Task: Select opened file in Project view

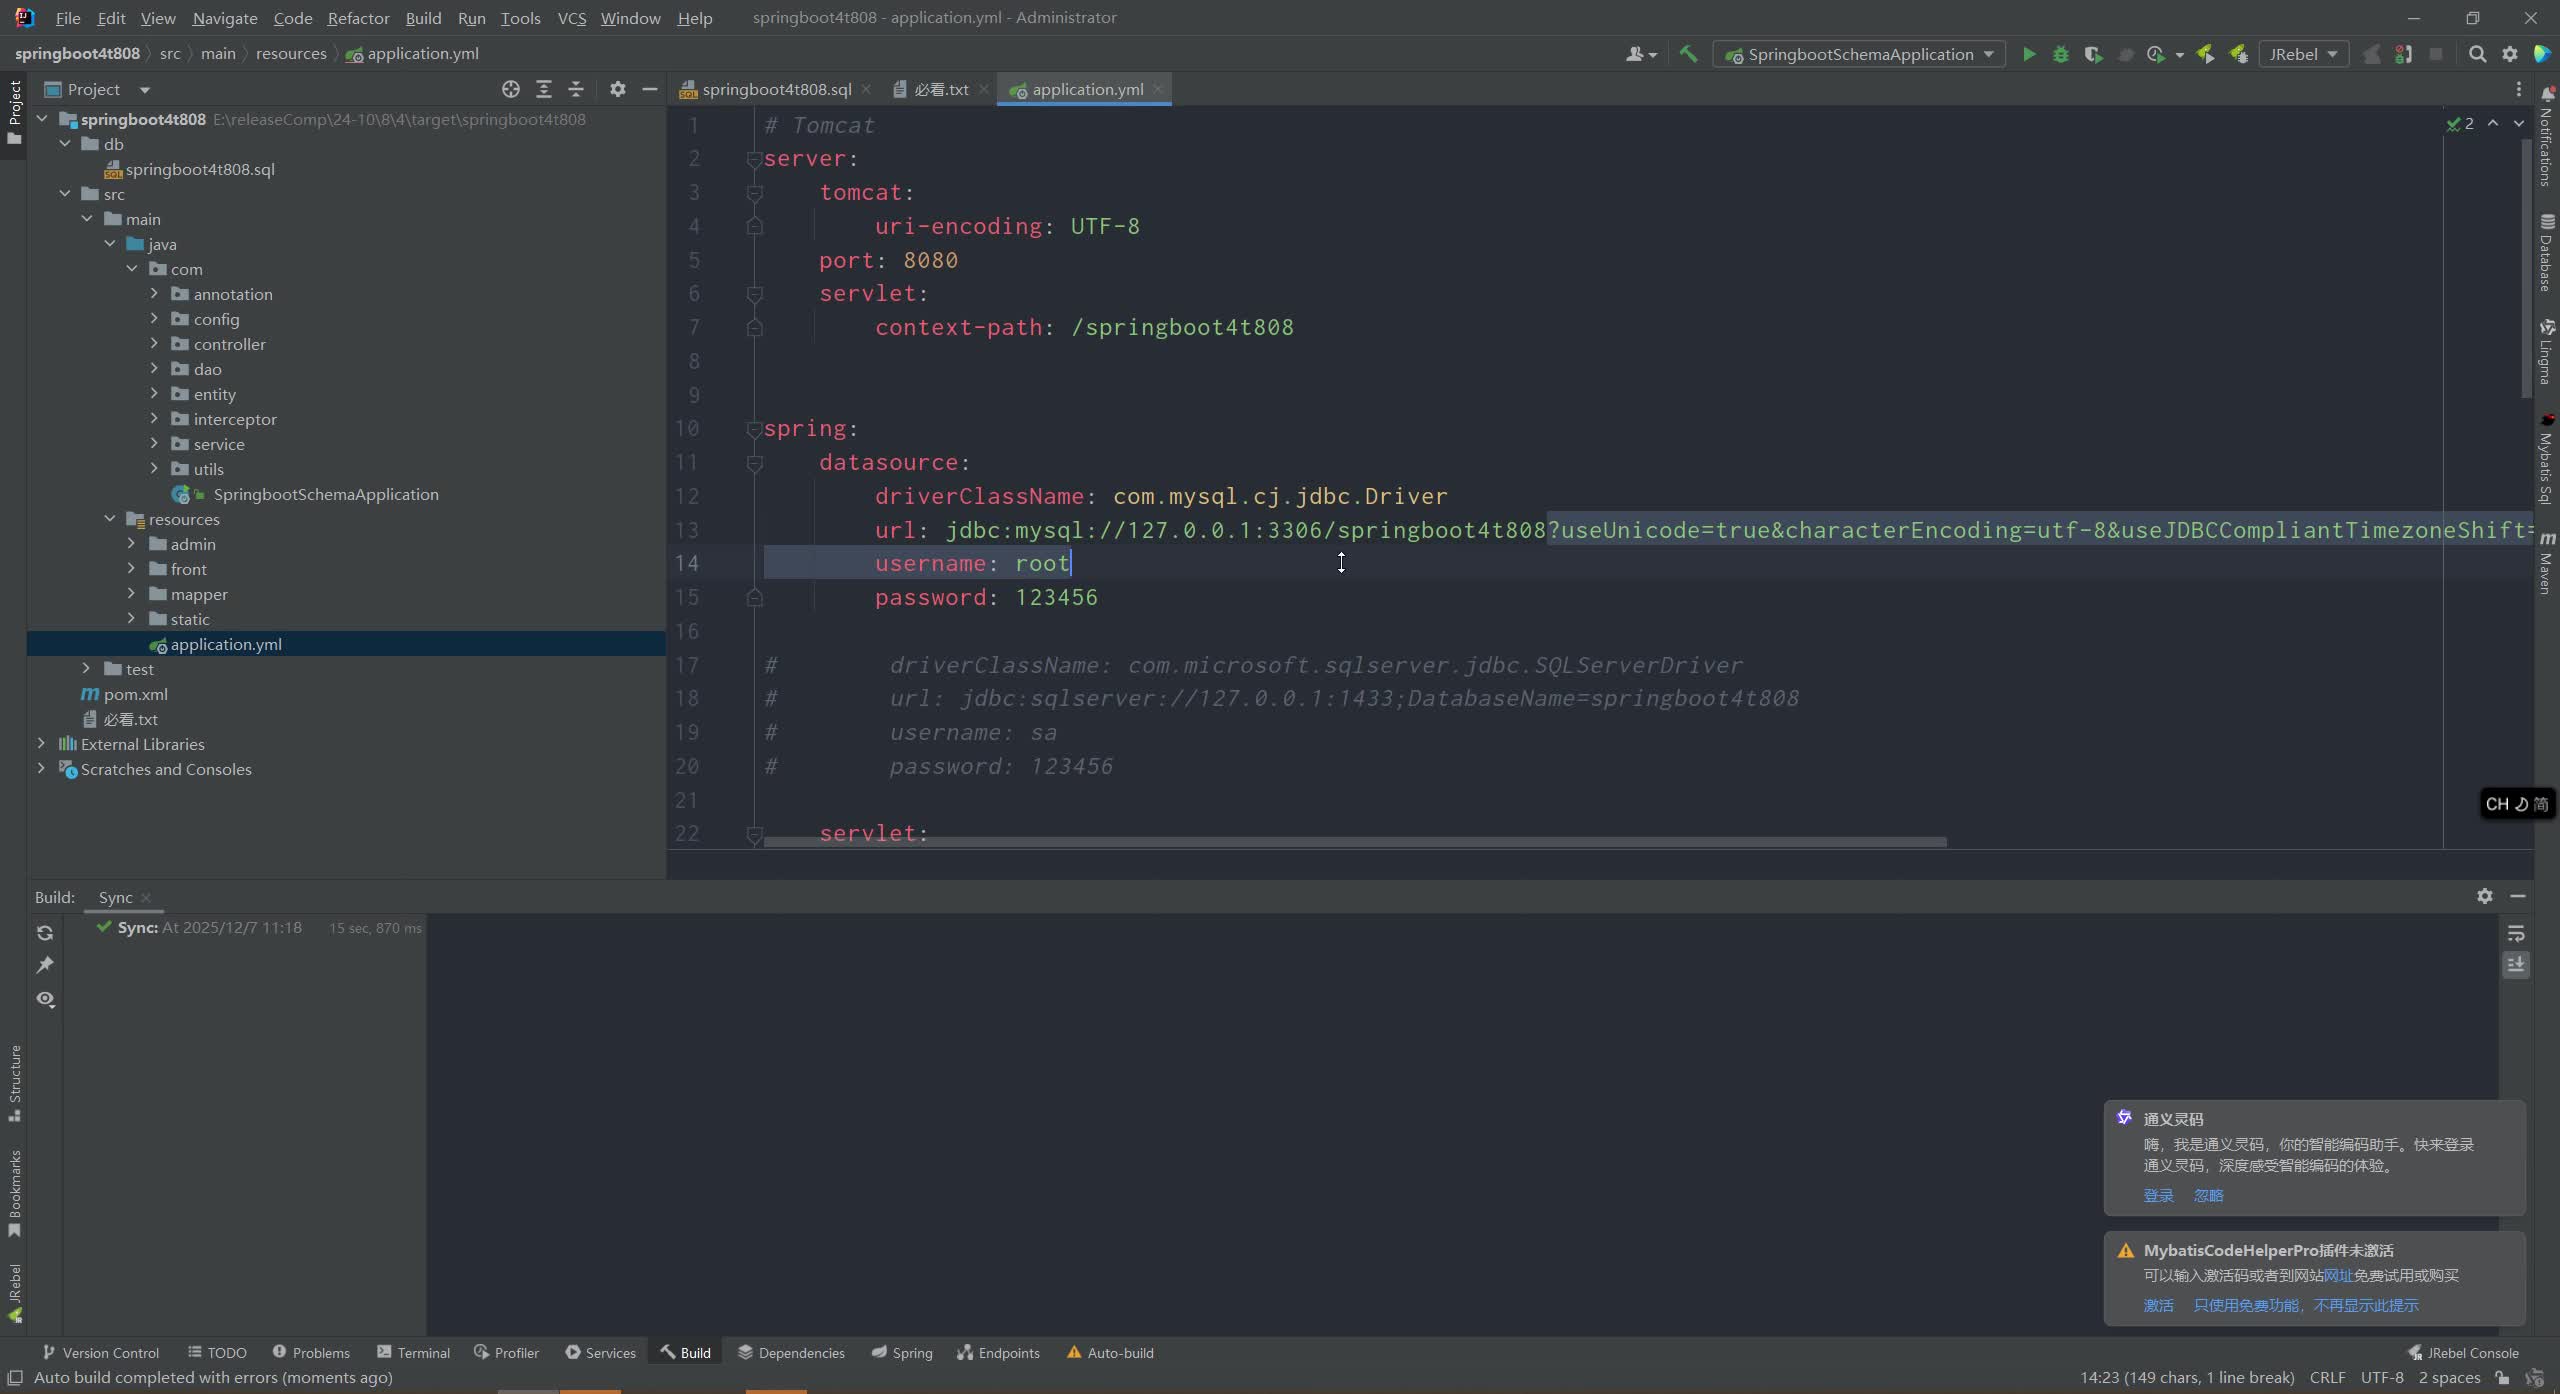Action: [x=510, y=89]
